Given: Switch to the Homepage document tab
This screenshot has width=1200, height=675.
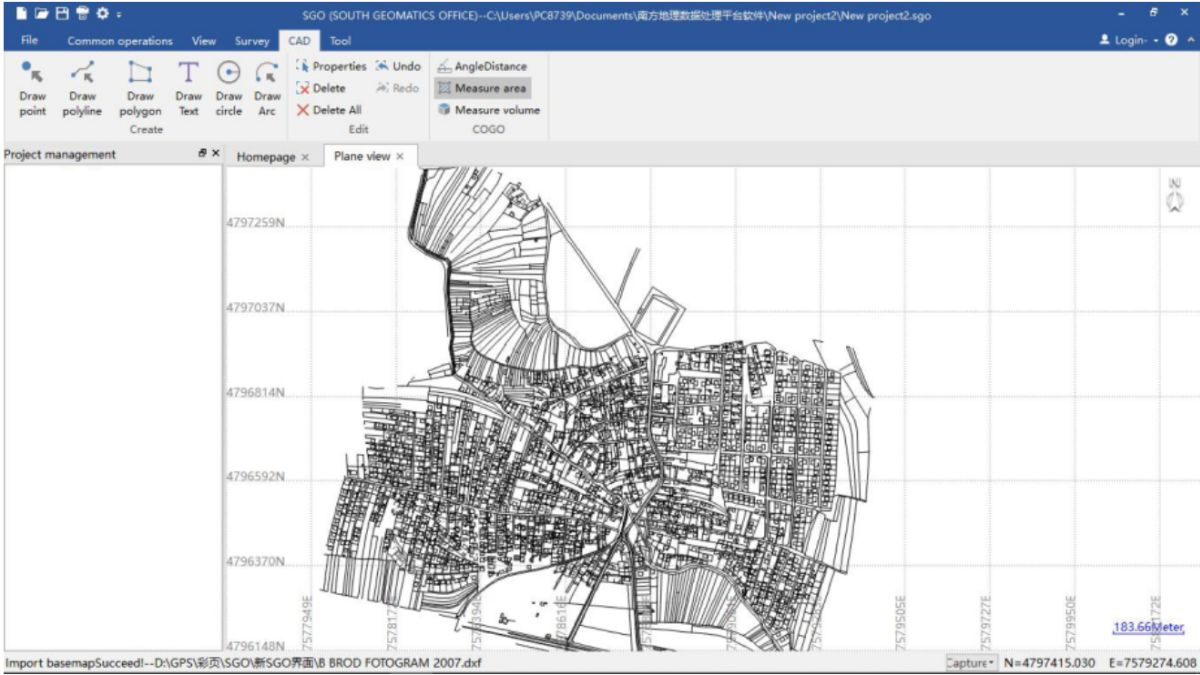Looking at the screenshot, I should click(x=266, y=157).
